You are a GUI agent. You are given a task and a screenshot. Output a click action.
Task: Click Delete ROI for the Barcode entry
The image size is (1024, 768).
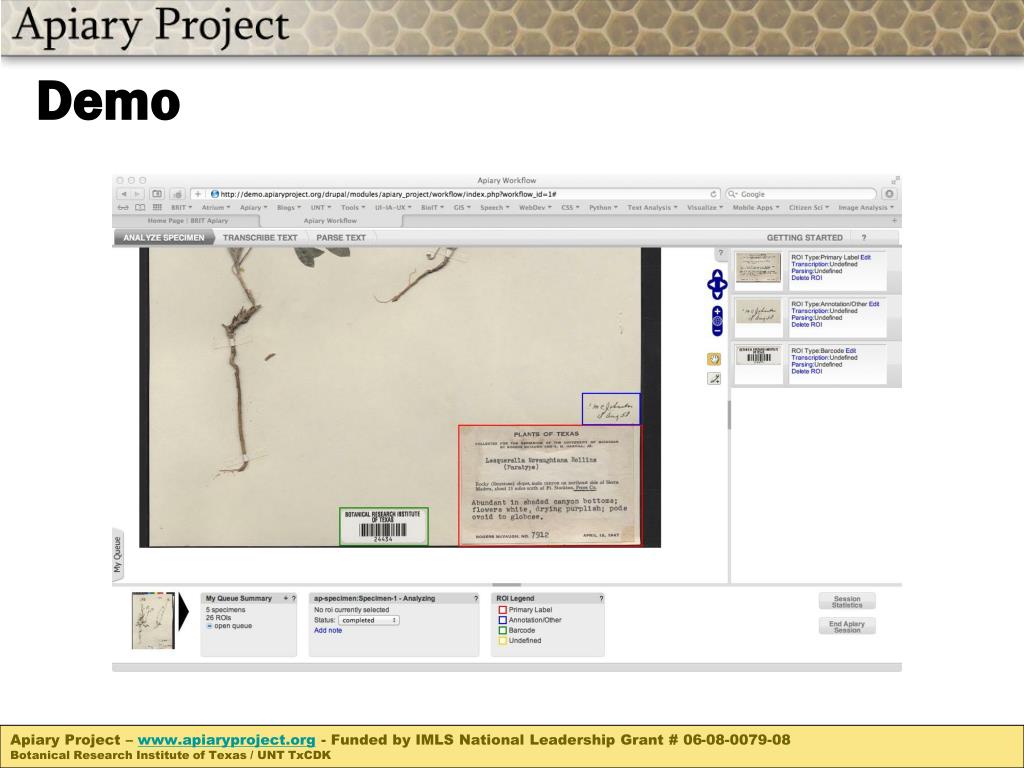[x=806, y=371]
